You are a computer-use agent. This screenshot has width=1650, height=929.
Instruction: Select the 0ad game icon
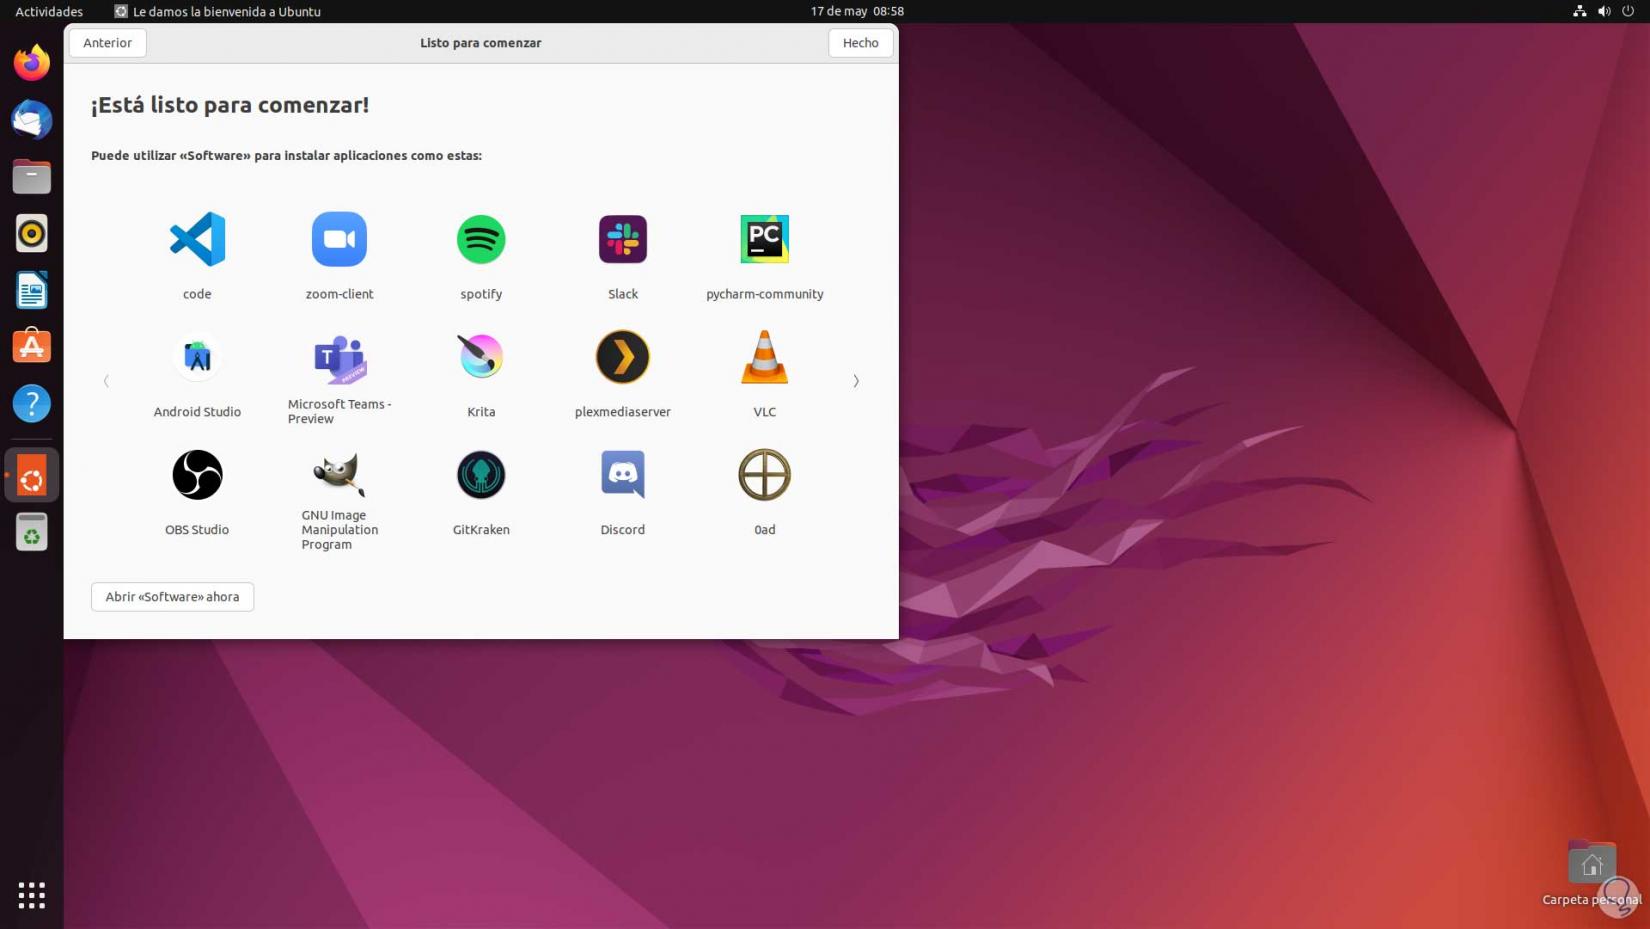click(x=765, y=475)
